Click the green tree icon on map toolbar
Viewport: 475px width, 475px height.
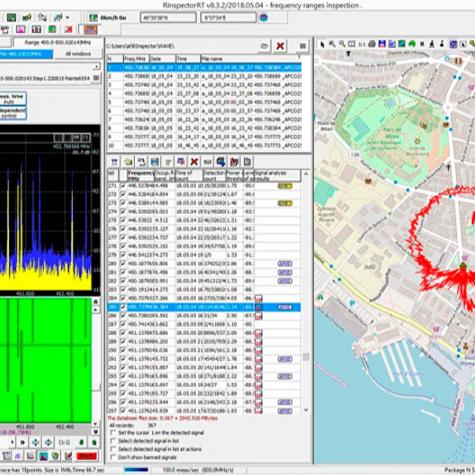tap(412, 44)
